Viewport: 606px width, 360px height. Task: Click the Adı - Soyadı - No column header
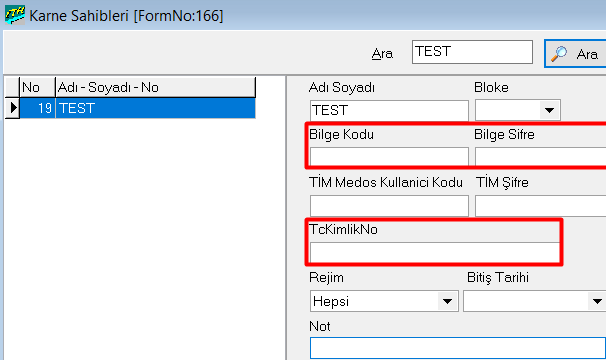point(155,87)
